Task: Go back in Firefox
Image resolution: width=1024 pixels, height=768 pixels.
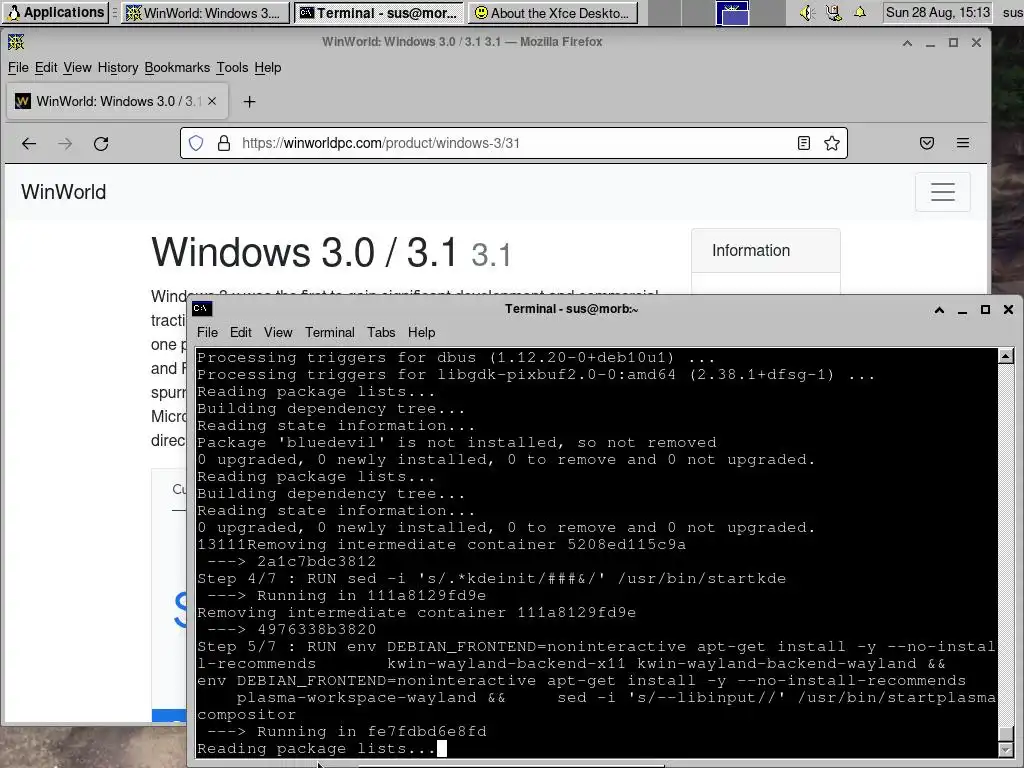Action: click(29, 144)
